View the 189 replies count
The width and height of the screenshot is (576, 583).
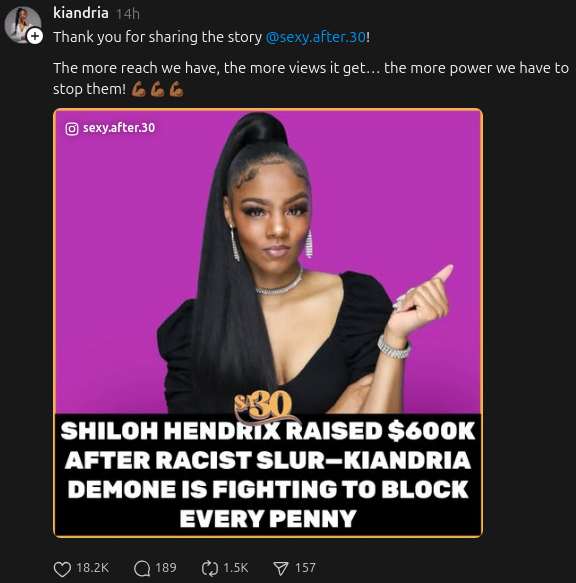pos(166,568)
